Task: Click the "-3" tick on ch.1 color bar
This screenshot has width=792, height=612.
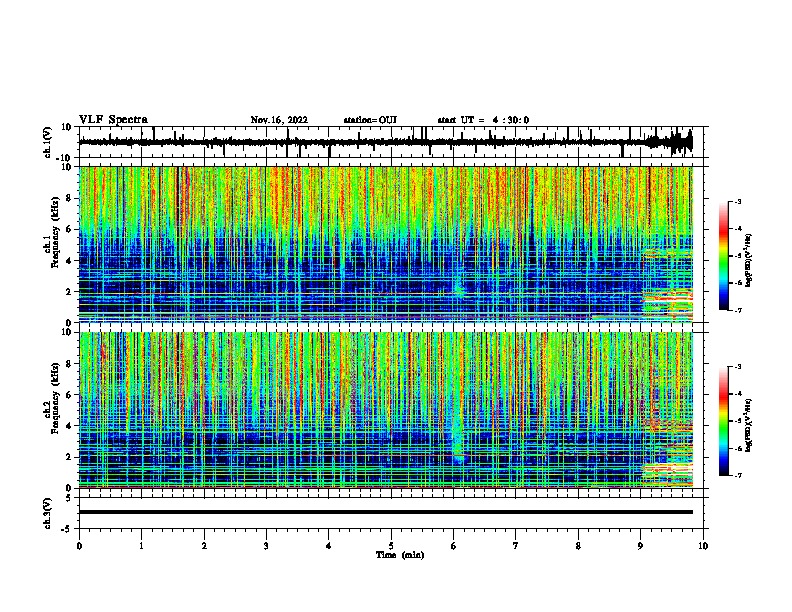Action: [x=738, y=201]
